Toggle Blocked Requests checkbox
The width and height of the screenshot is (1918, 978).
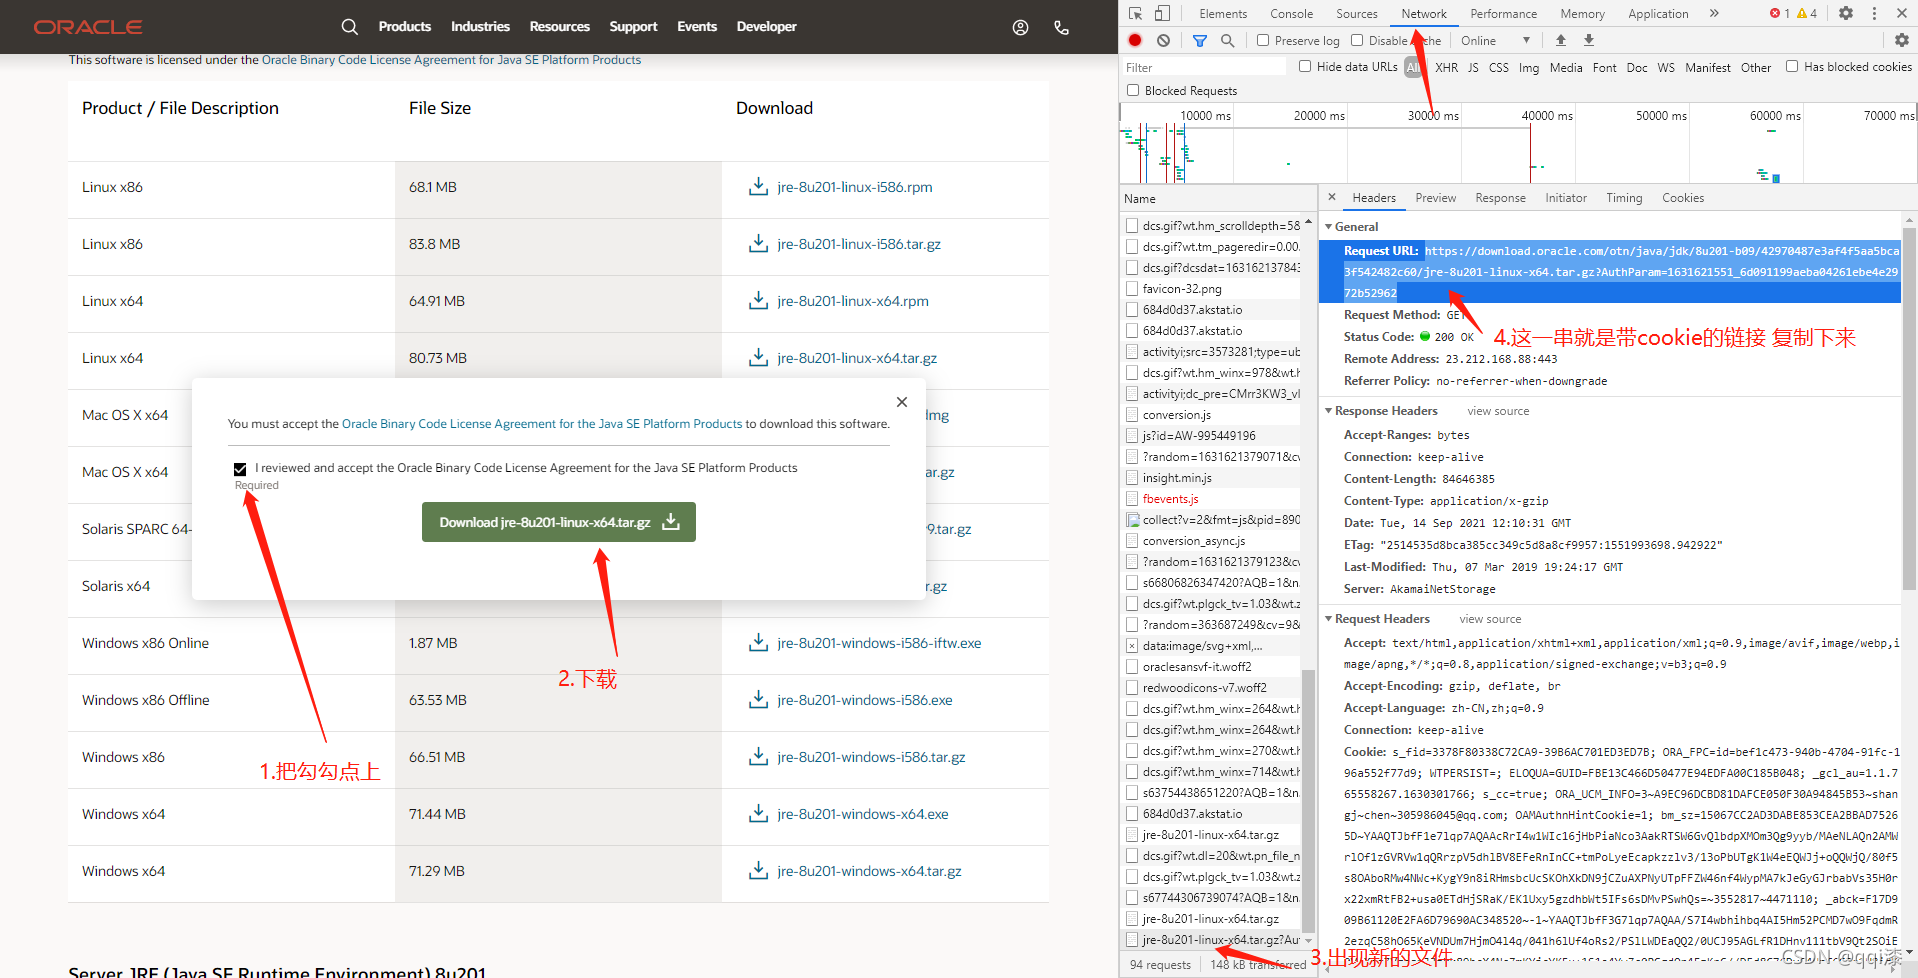(x=1133, y=90)
